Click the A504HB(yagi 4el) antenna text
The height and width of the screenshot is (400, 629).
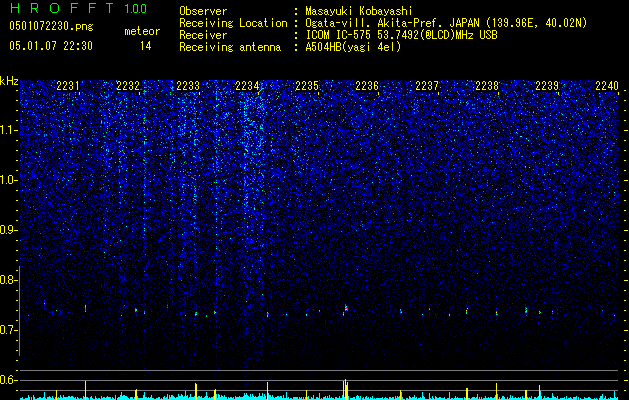(353, 47)
